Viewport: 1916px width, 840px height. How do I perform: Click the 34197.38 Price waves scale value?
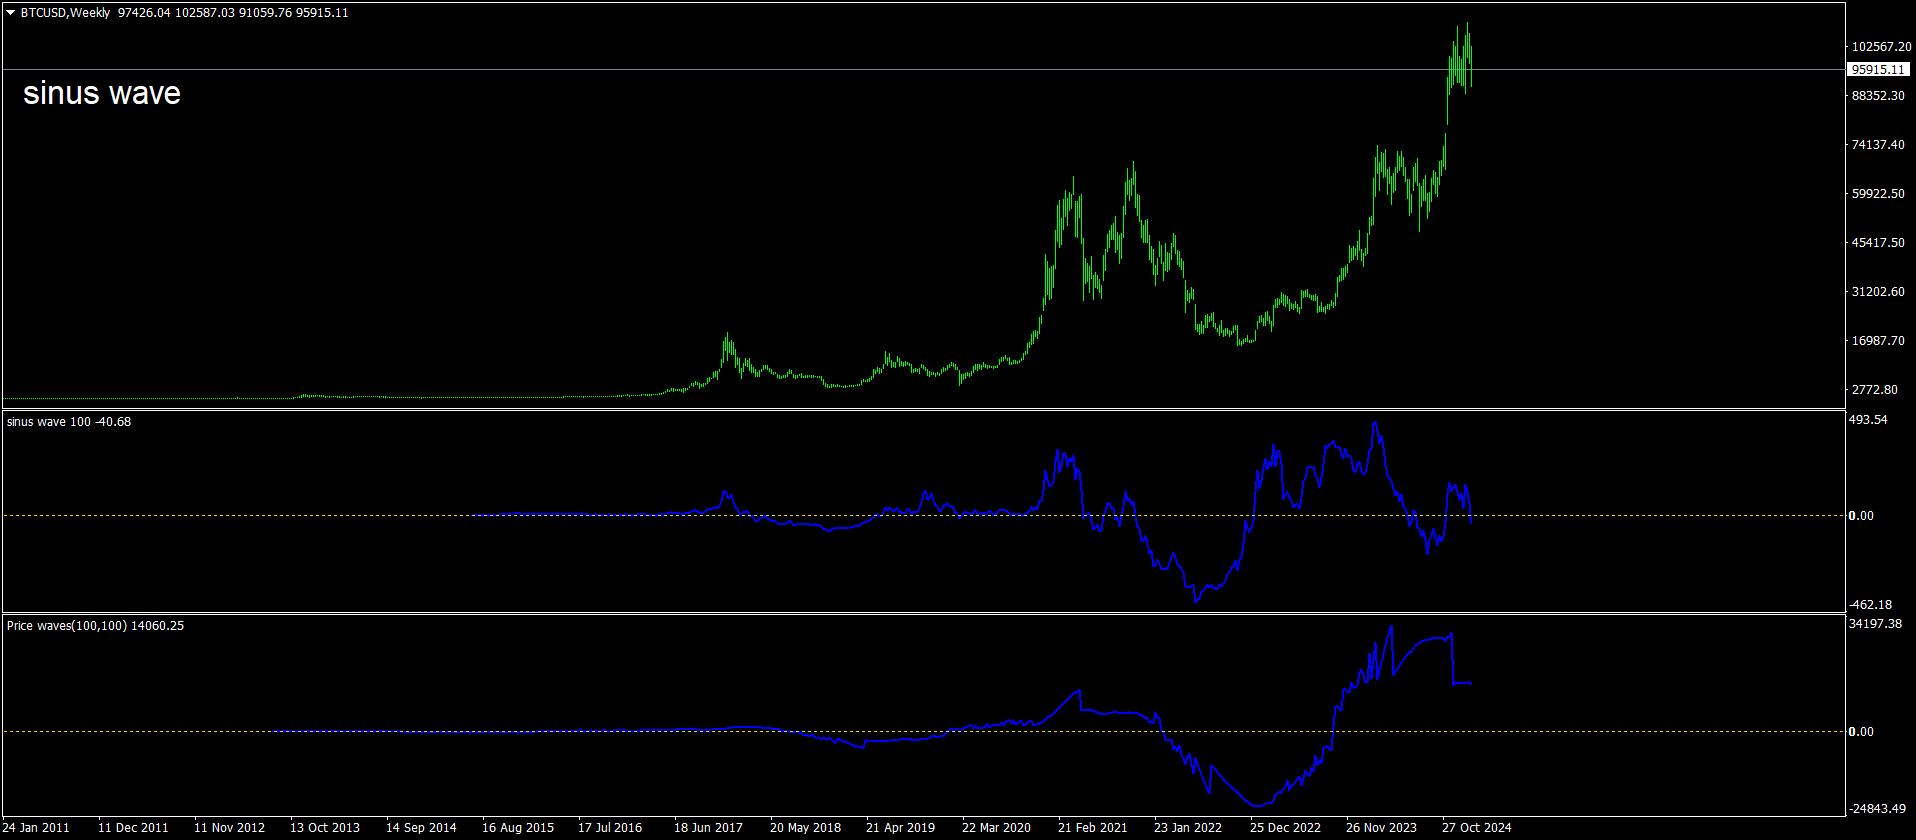tap(1875, 624)
